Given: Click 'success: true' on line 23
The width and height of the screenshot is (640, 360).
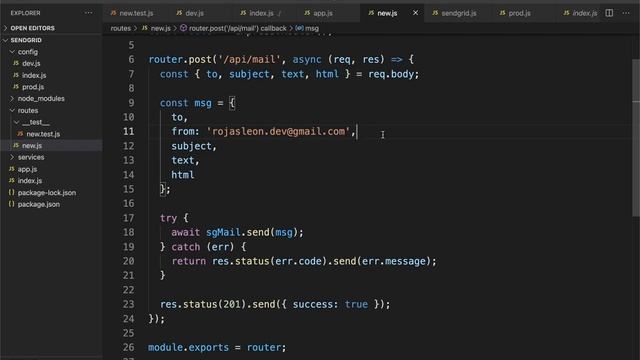Looking at the screenshot, I should click(330, 304).
